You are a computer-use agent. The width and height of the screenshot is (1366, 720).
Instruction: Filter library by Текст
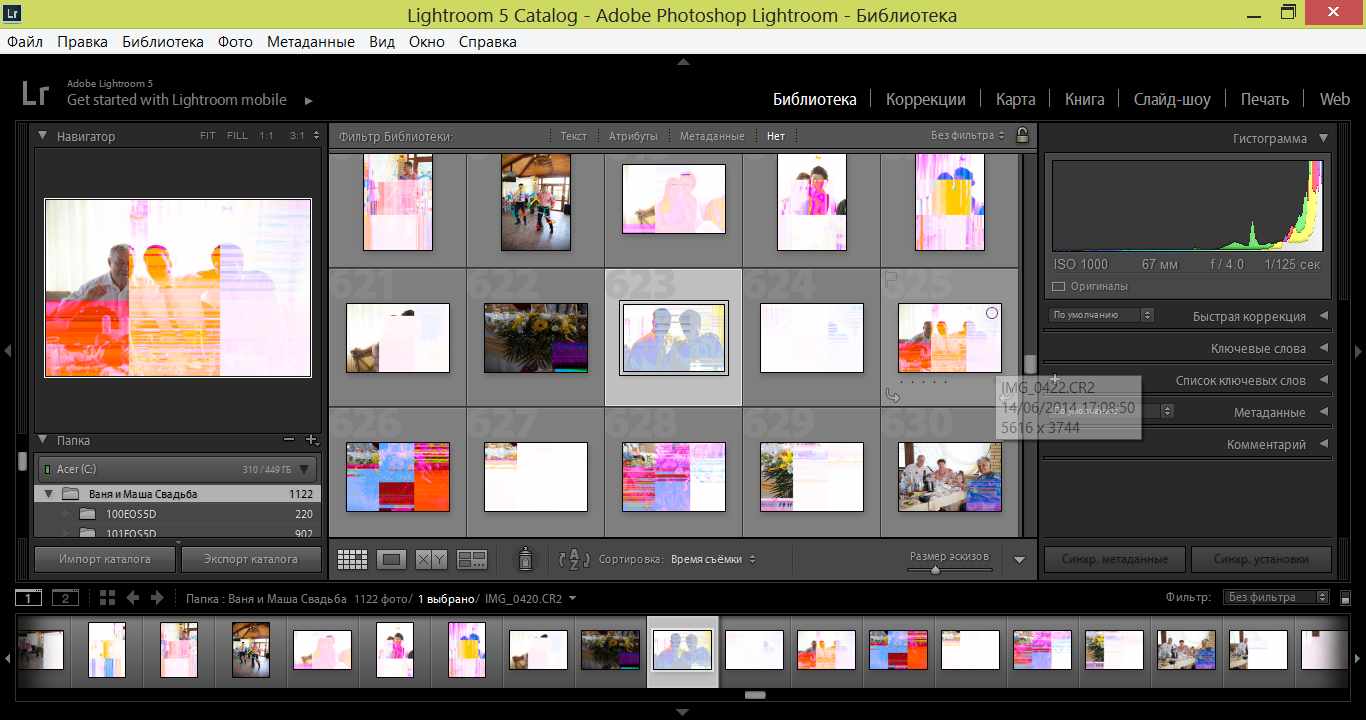574,136
